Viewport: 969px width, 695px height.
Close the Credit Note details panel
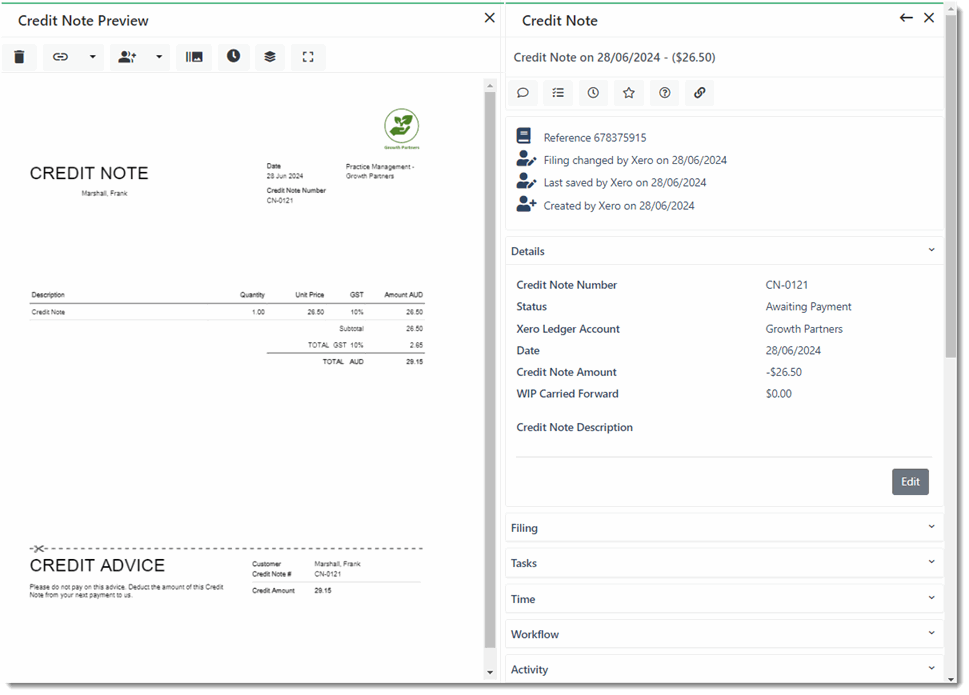pos(929,18)
